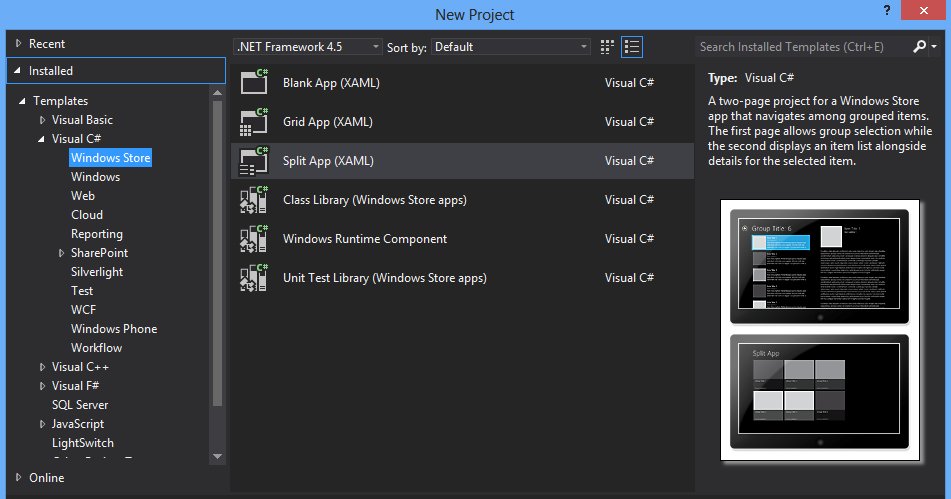Open the search options dropdown arrow
Viewport: 951px width, 499px height.
click(934, 47)
